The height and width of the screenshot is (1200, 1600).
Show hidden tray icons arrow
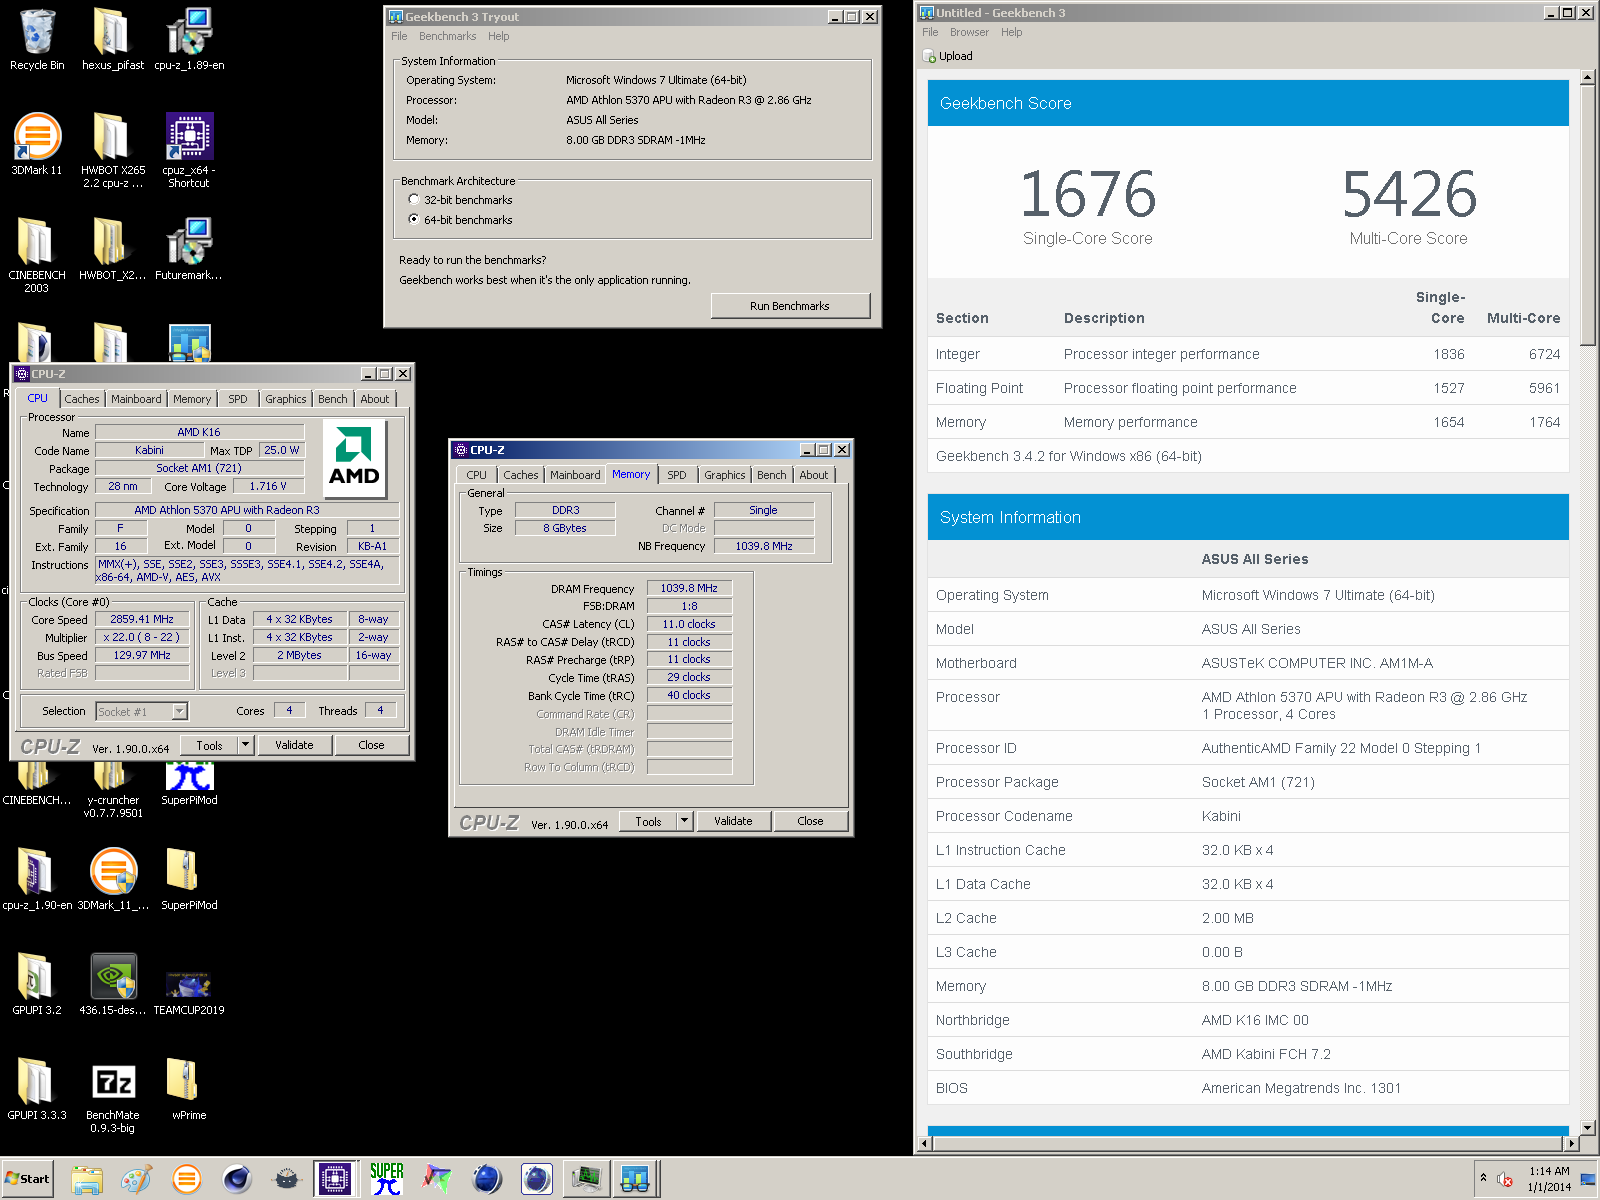(1483, 1178)
